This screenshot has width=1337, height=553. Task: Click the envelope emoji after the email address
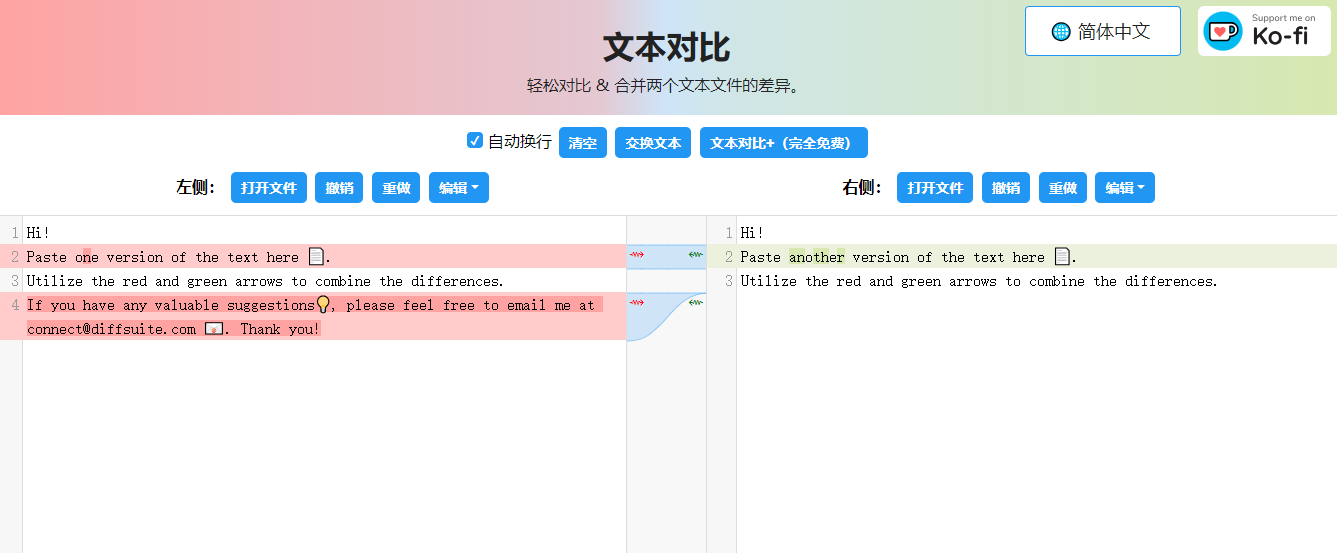213,329
